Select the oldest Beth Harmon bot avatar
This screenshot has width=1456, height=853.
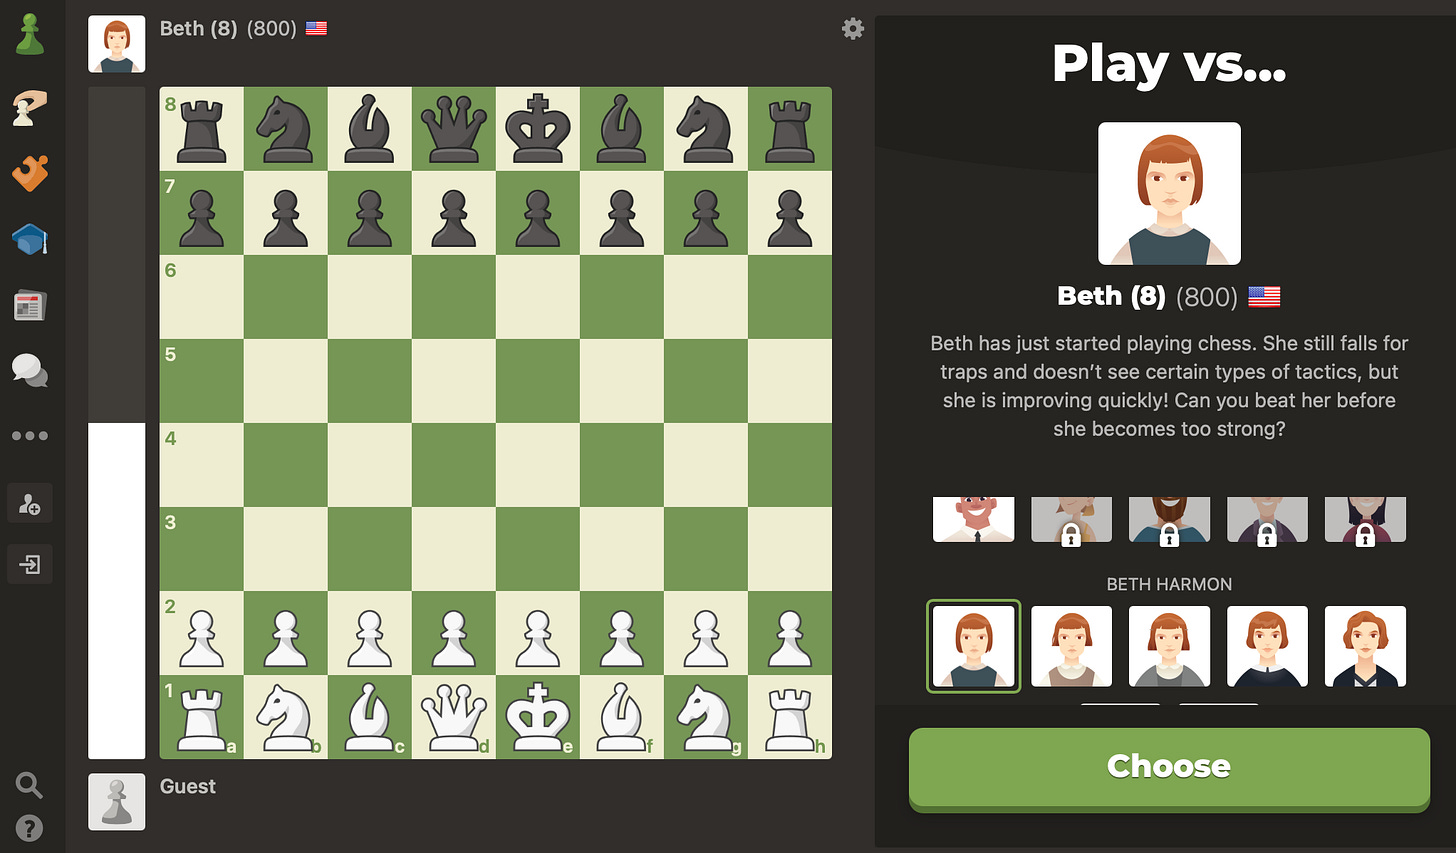pos(1365,646)
